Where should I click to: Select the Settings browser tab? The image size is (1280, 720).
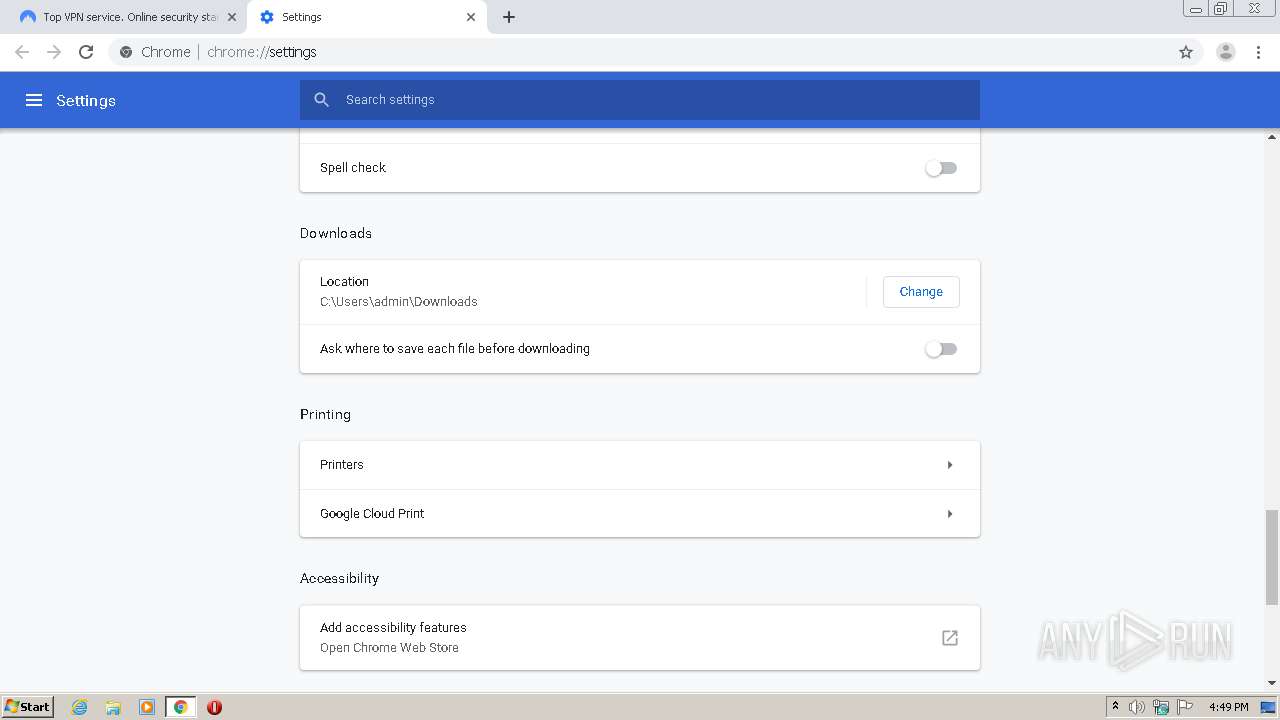point(366,17)
